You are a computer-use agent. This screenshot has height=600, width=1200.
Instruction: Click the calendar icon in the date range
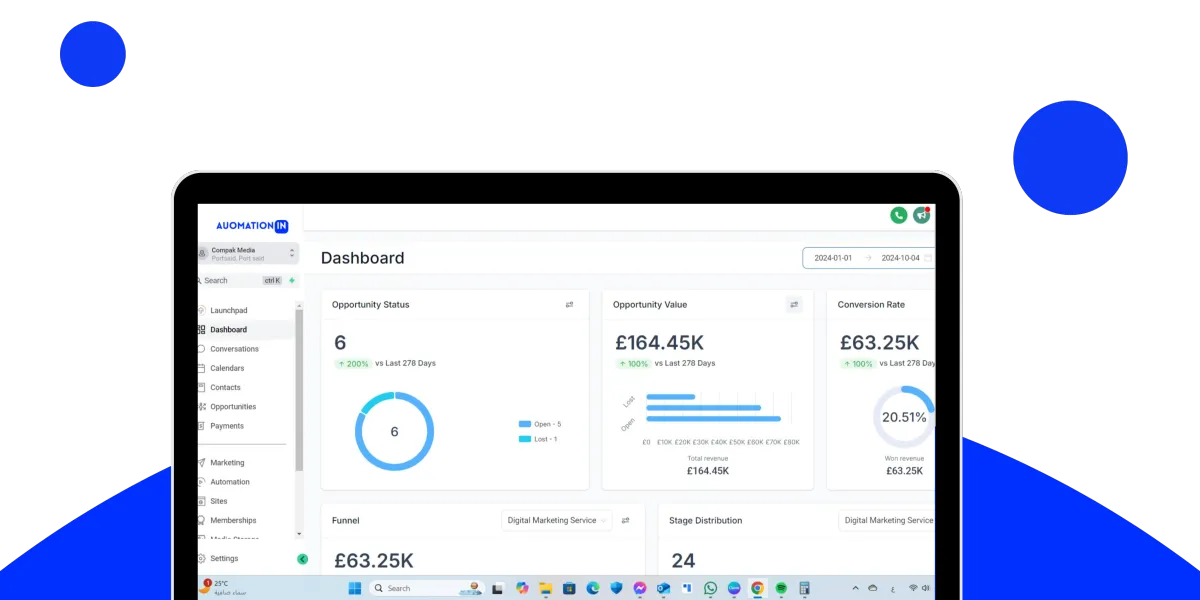pyautogui.click(x=928, y=258)
